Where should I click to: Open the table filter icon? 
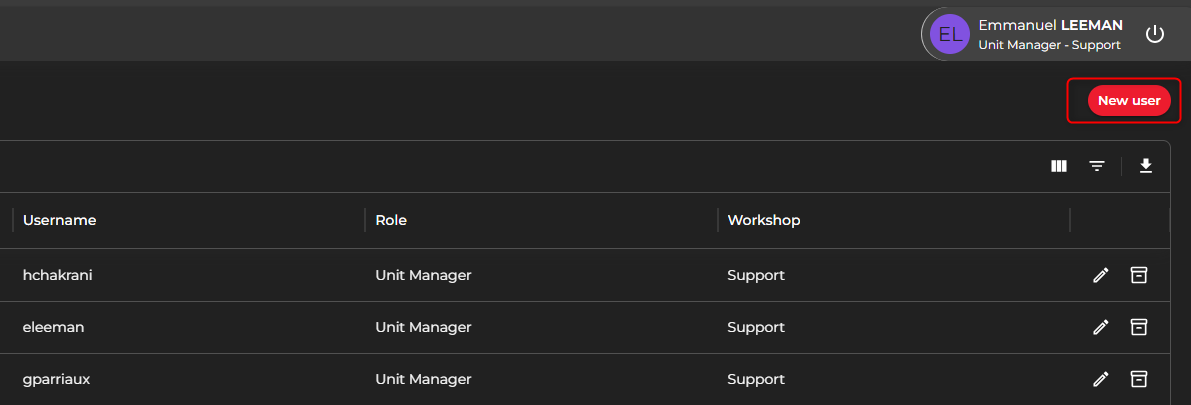point(1097,166)
